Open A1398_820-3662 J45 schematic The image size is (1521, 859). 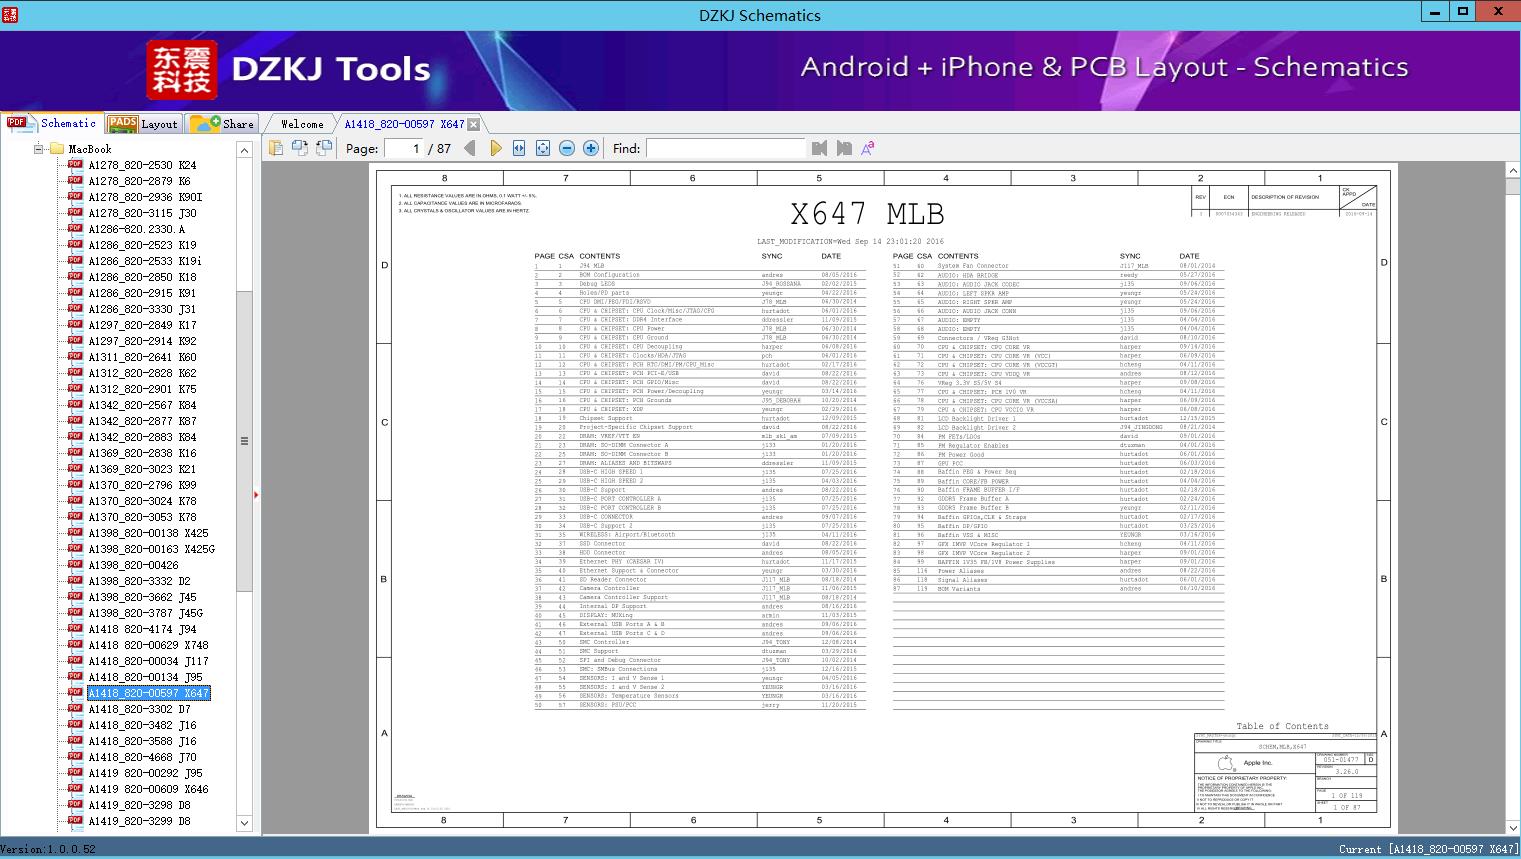(x=142, y=597)
